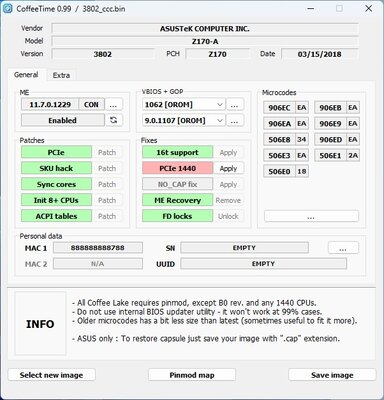
Task: Click Select new image button
Action: point(51,375)
